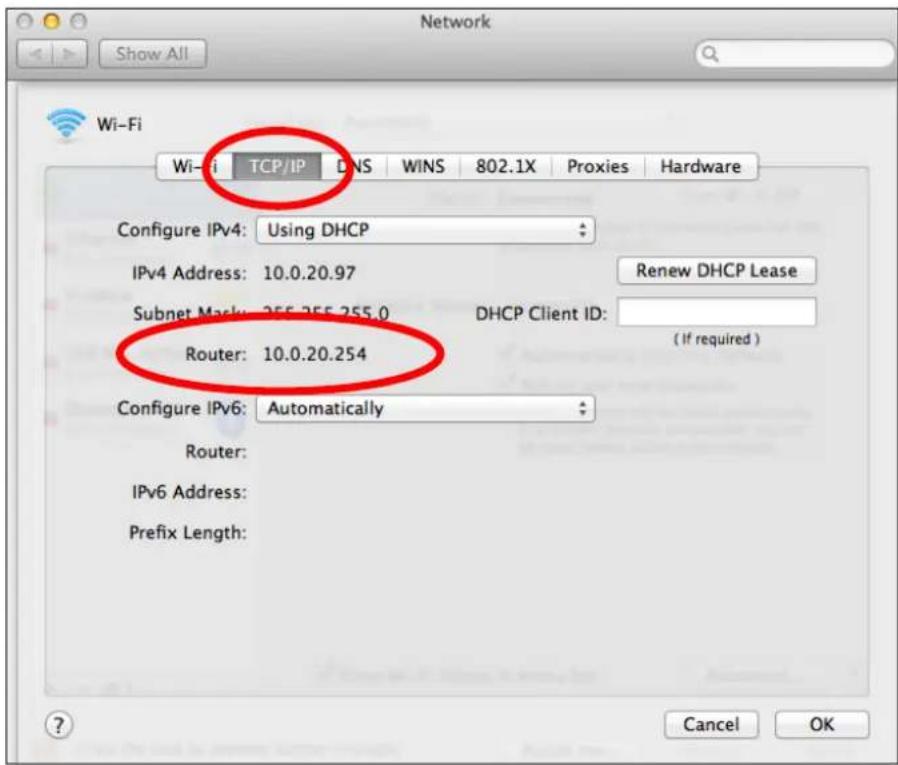Click the Cancel button
The height and width of the screenshot is (765, 898).
tap(711, 724)
